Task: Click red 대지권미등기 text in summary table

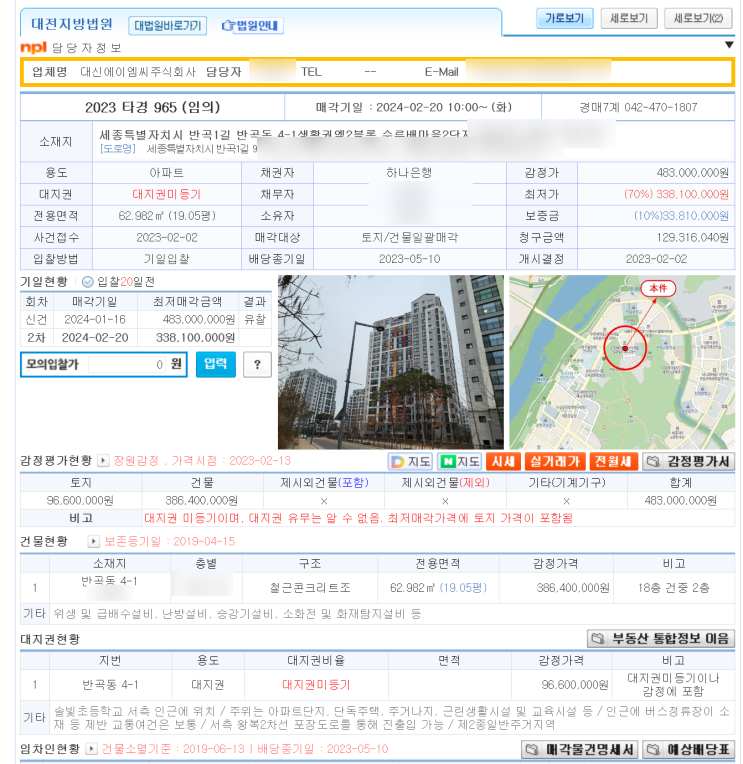Action: (167, 194)
